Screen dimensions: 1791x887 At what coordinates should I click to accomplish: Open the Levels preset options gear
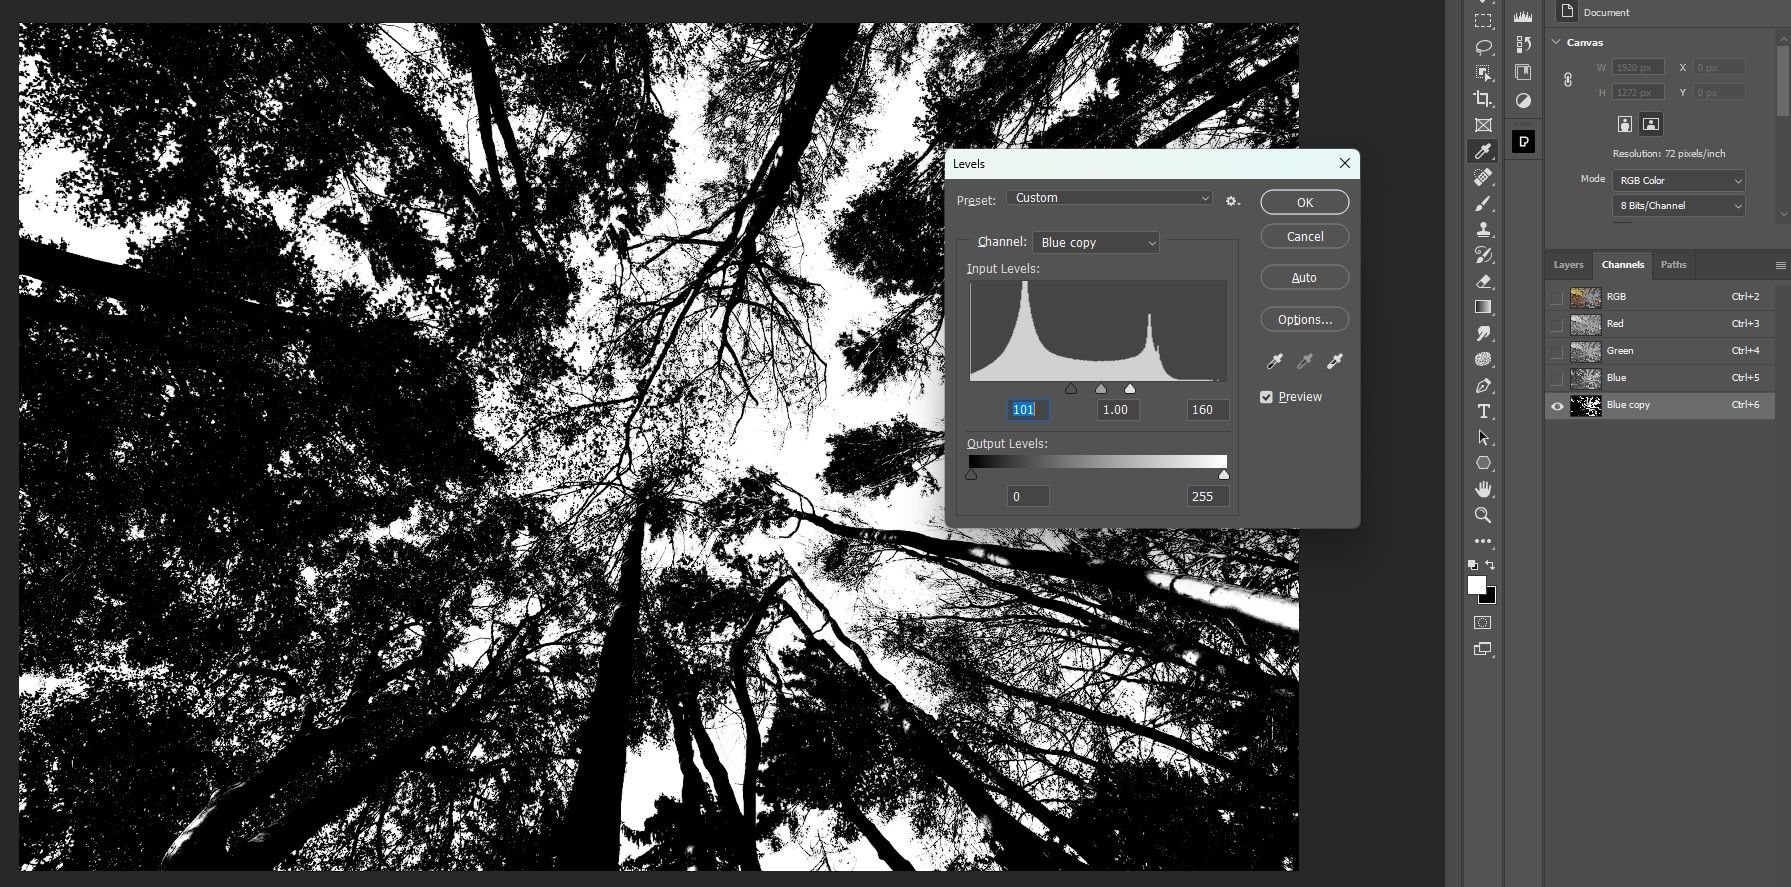[1232, 201]
